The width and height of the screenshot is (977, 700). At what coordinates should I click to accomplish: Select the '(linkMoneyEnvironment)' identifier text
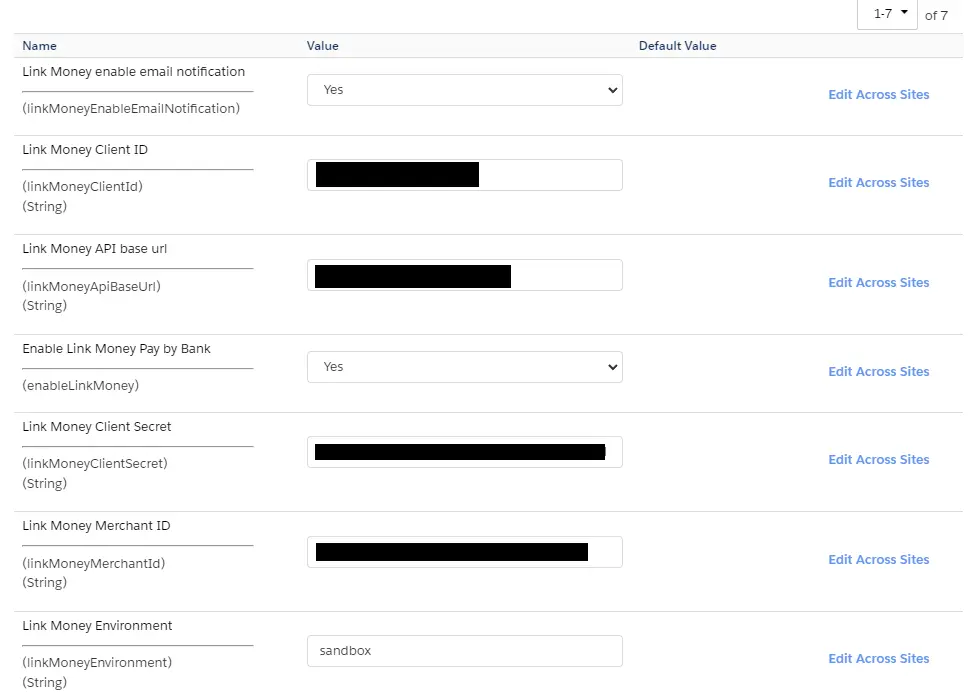click(97, 663)
